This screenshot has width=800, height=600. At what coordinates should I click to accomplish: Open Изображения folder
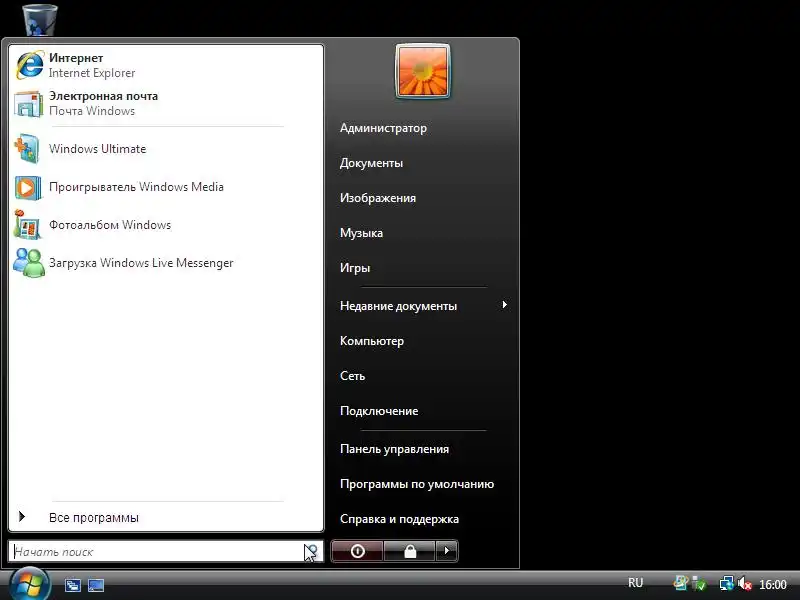tap(378, 198)
